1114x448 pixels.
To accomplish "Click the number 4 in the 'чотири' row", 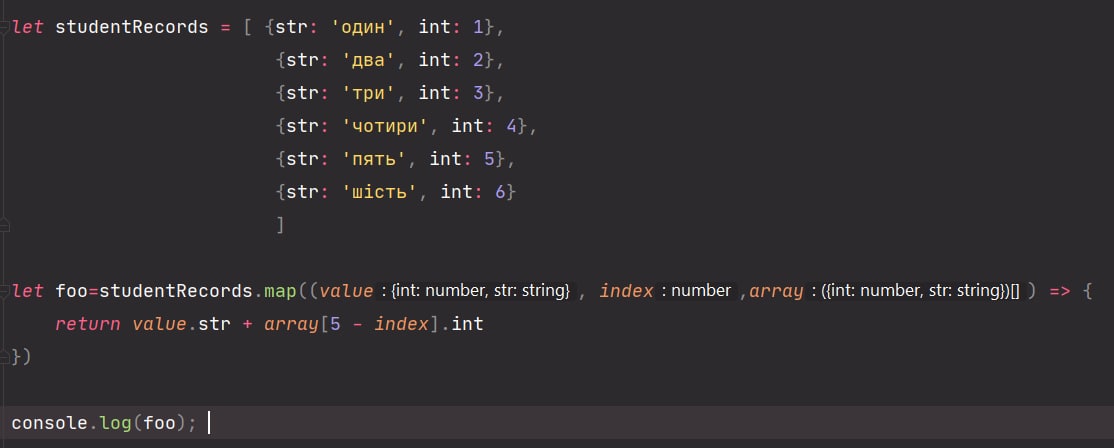I will coord(512,126).
